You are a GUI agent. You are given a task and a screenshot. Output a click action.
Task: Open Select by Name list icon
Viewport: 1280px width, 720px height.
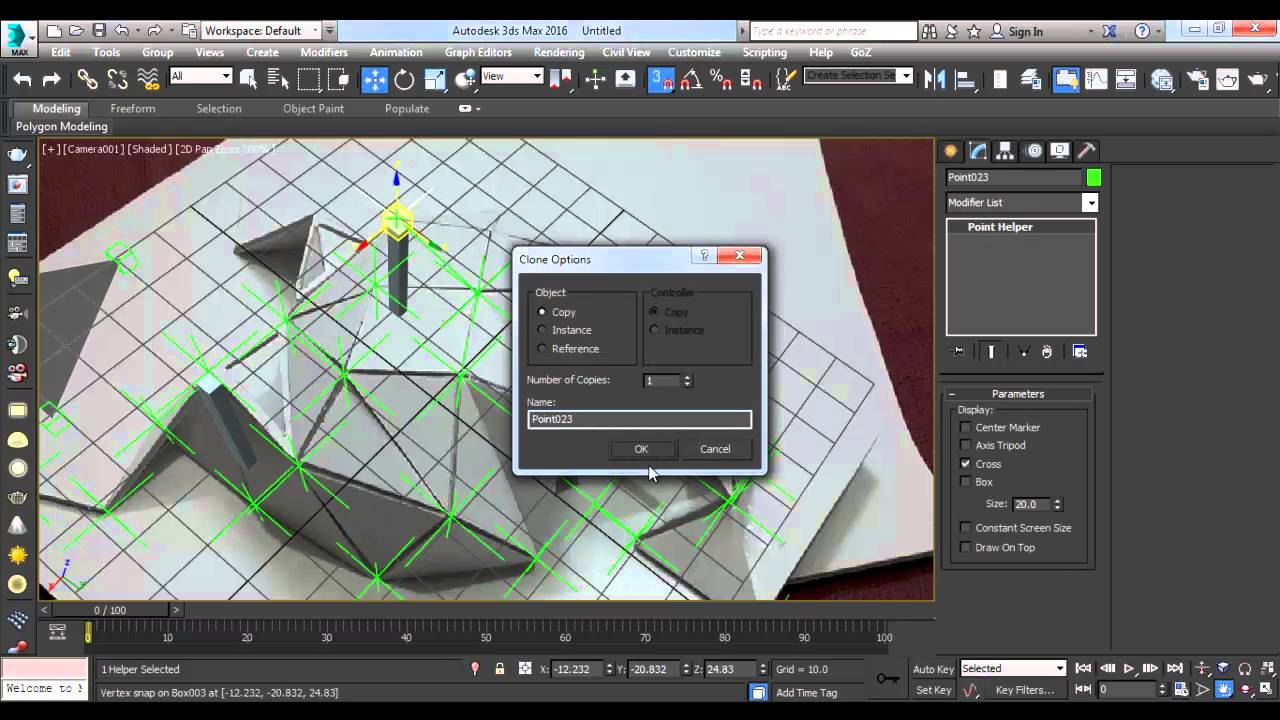click(278, 79)
